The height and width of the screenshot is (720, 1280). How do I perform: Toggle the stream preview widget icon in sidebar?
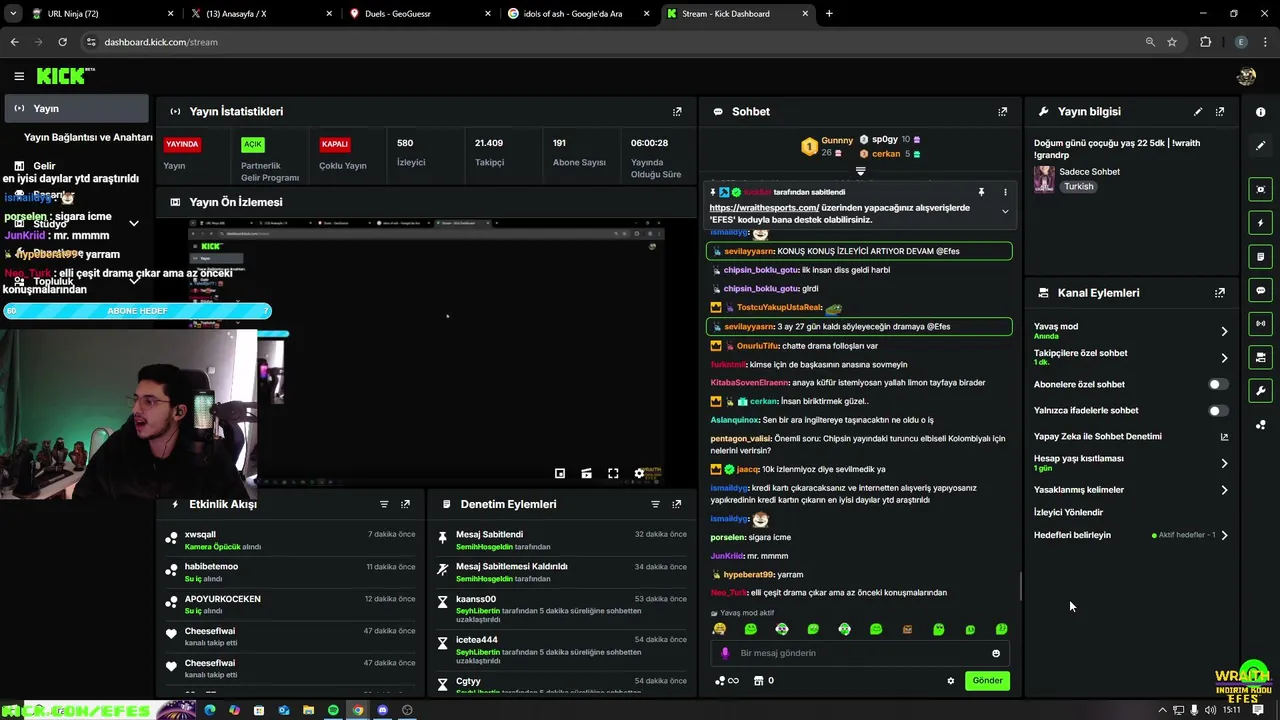[1261, 189]
